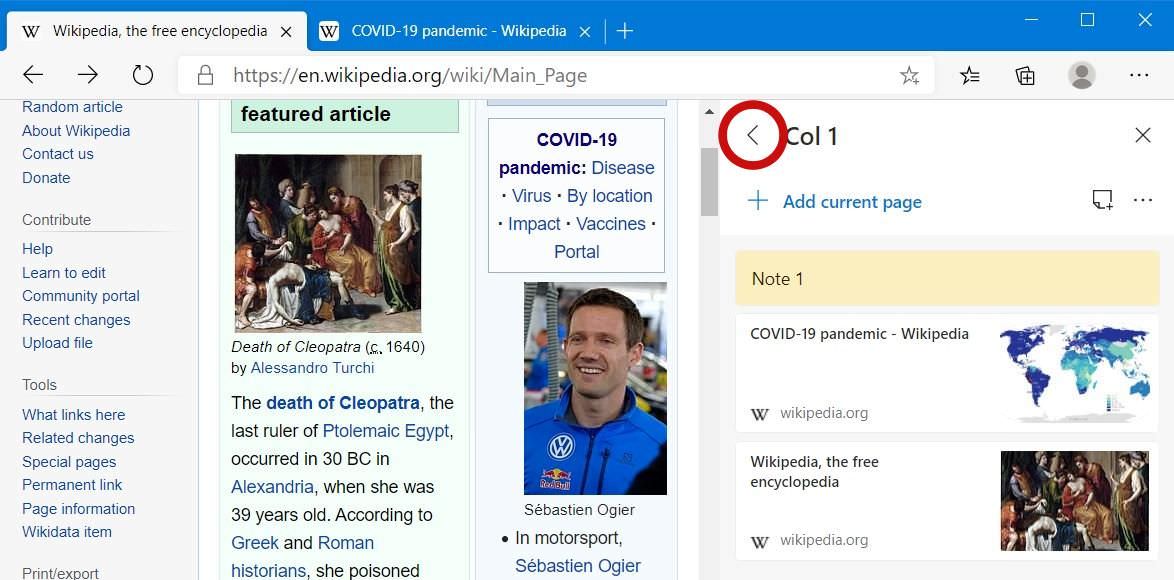This screenshot has width=1174, height=580.
Task: Open the bold death of Cleopatra article link
Action: pos(343,403)
